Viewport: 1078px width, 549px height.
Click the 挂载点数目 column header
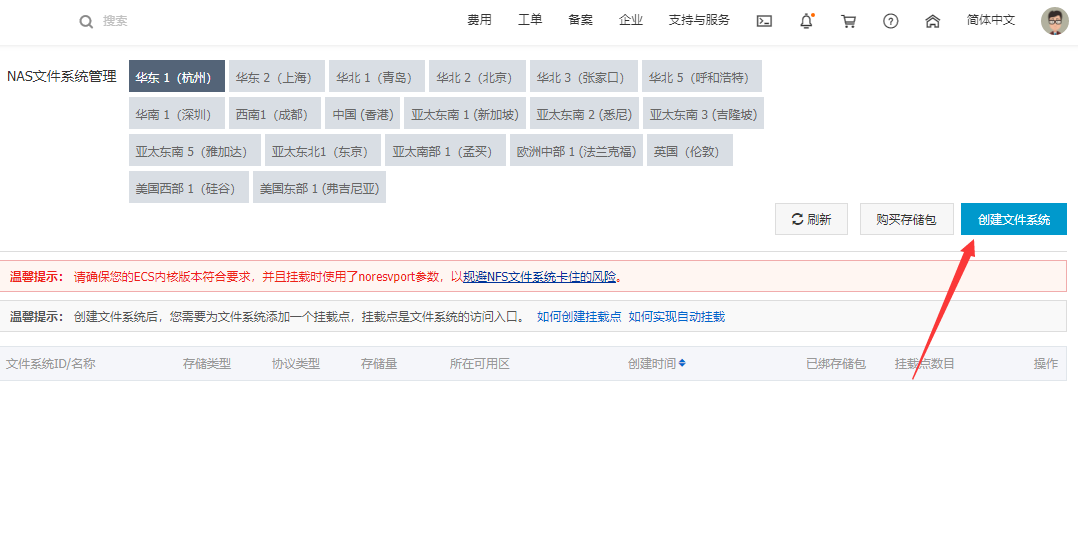coord(925,363)
